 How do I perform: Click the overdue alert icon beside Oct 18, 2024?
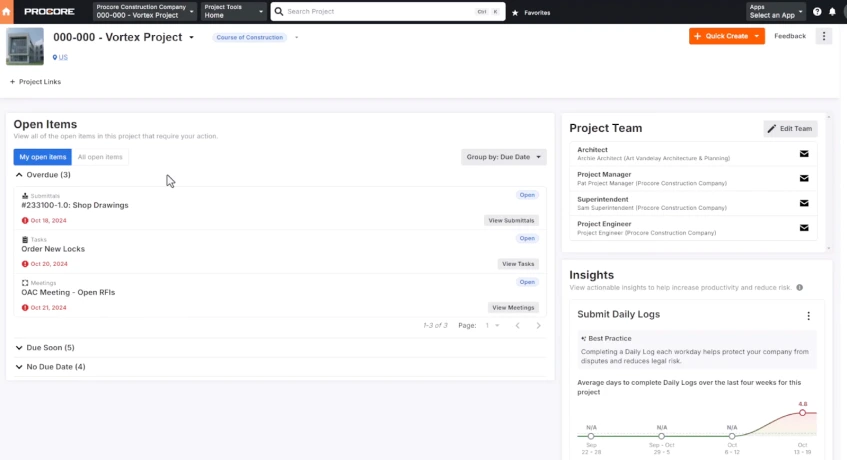25,220
